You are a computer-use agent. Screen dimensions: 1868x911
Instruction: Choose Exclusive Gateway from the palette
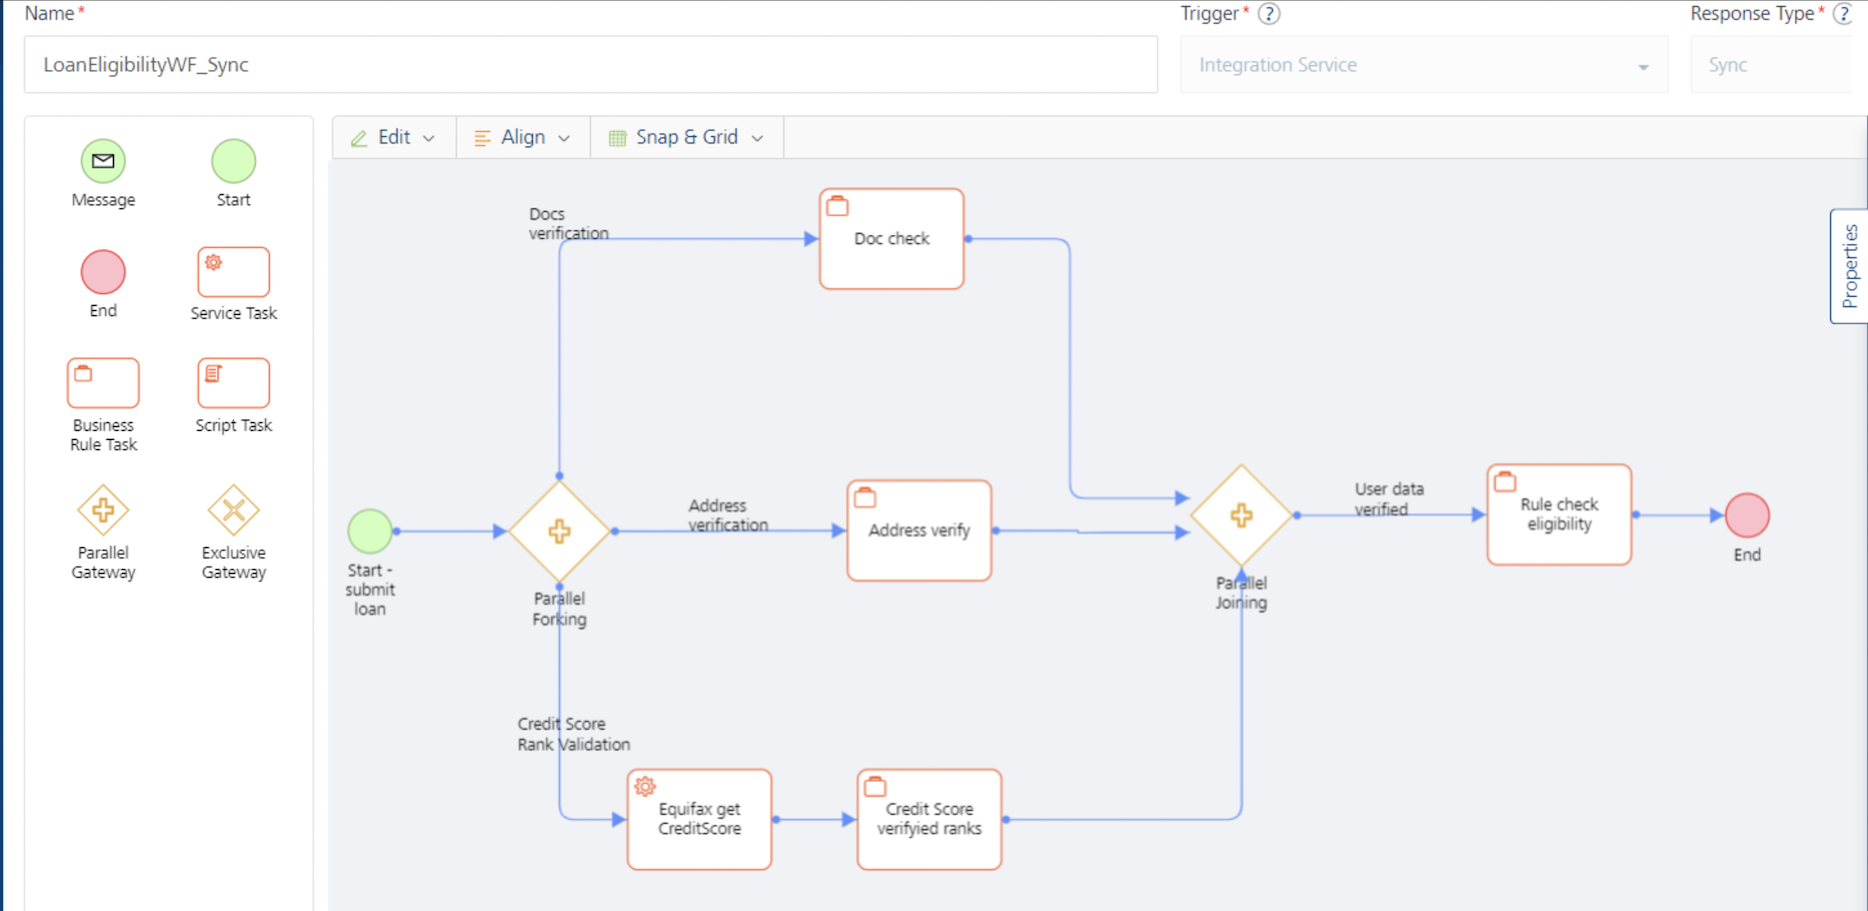click(x=233, y=511)
